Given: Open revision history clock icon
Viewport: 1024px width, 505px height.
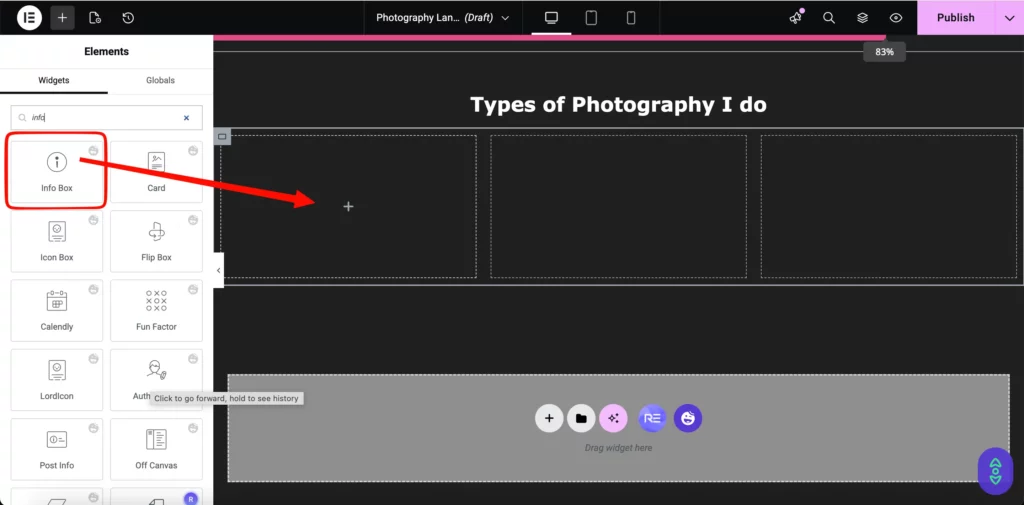Looking at the screenshot, I should [128, 18].
